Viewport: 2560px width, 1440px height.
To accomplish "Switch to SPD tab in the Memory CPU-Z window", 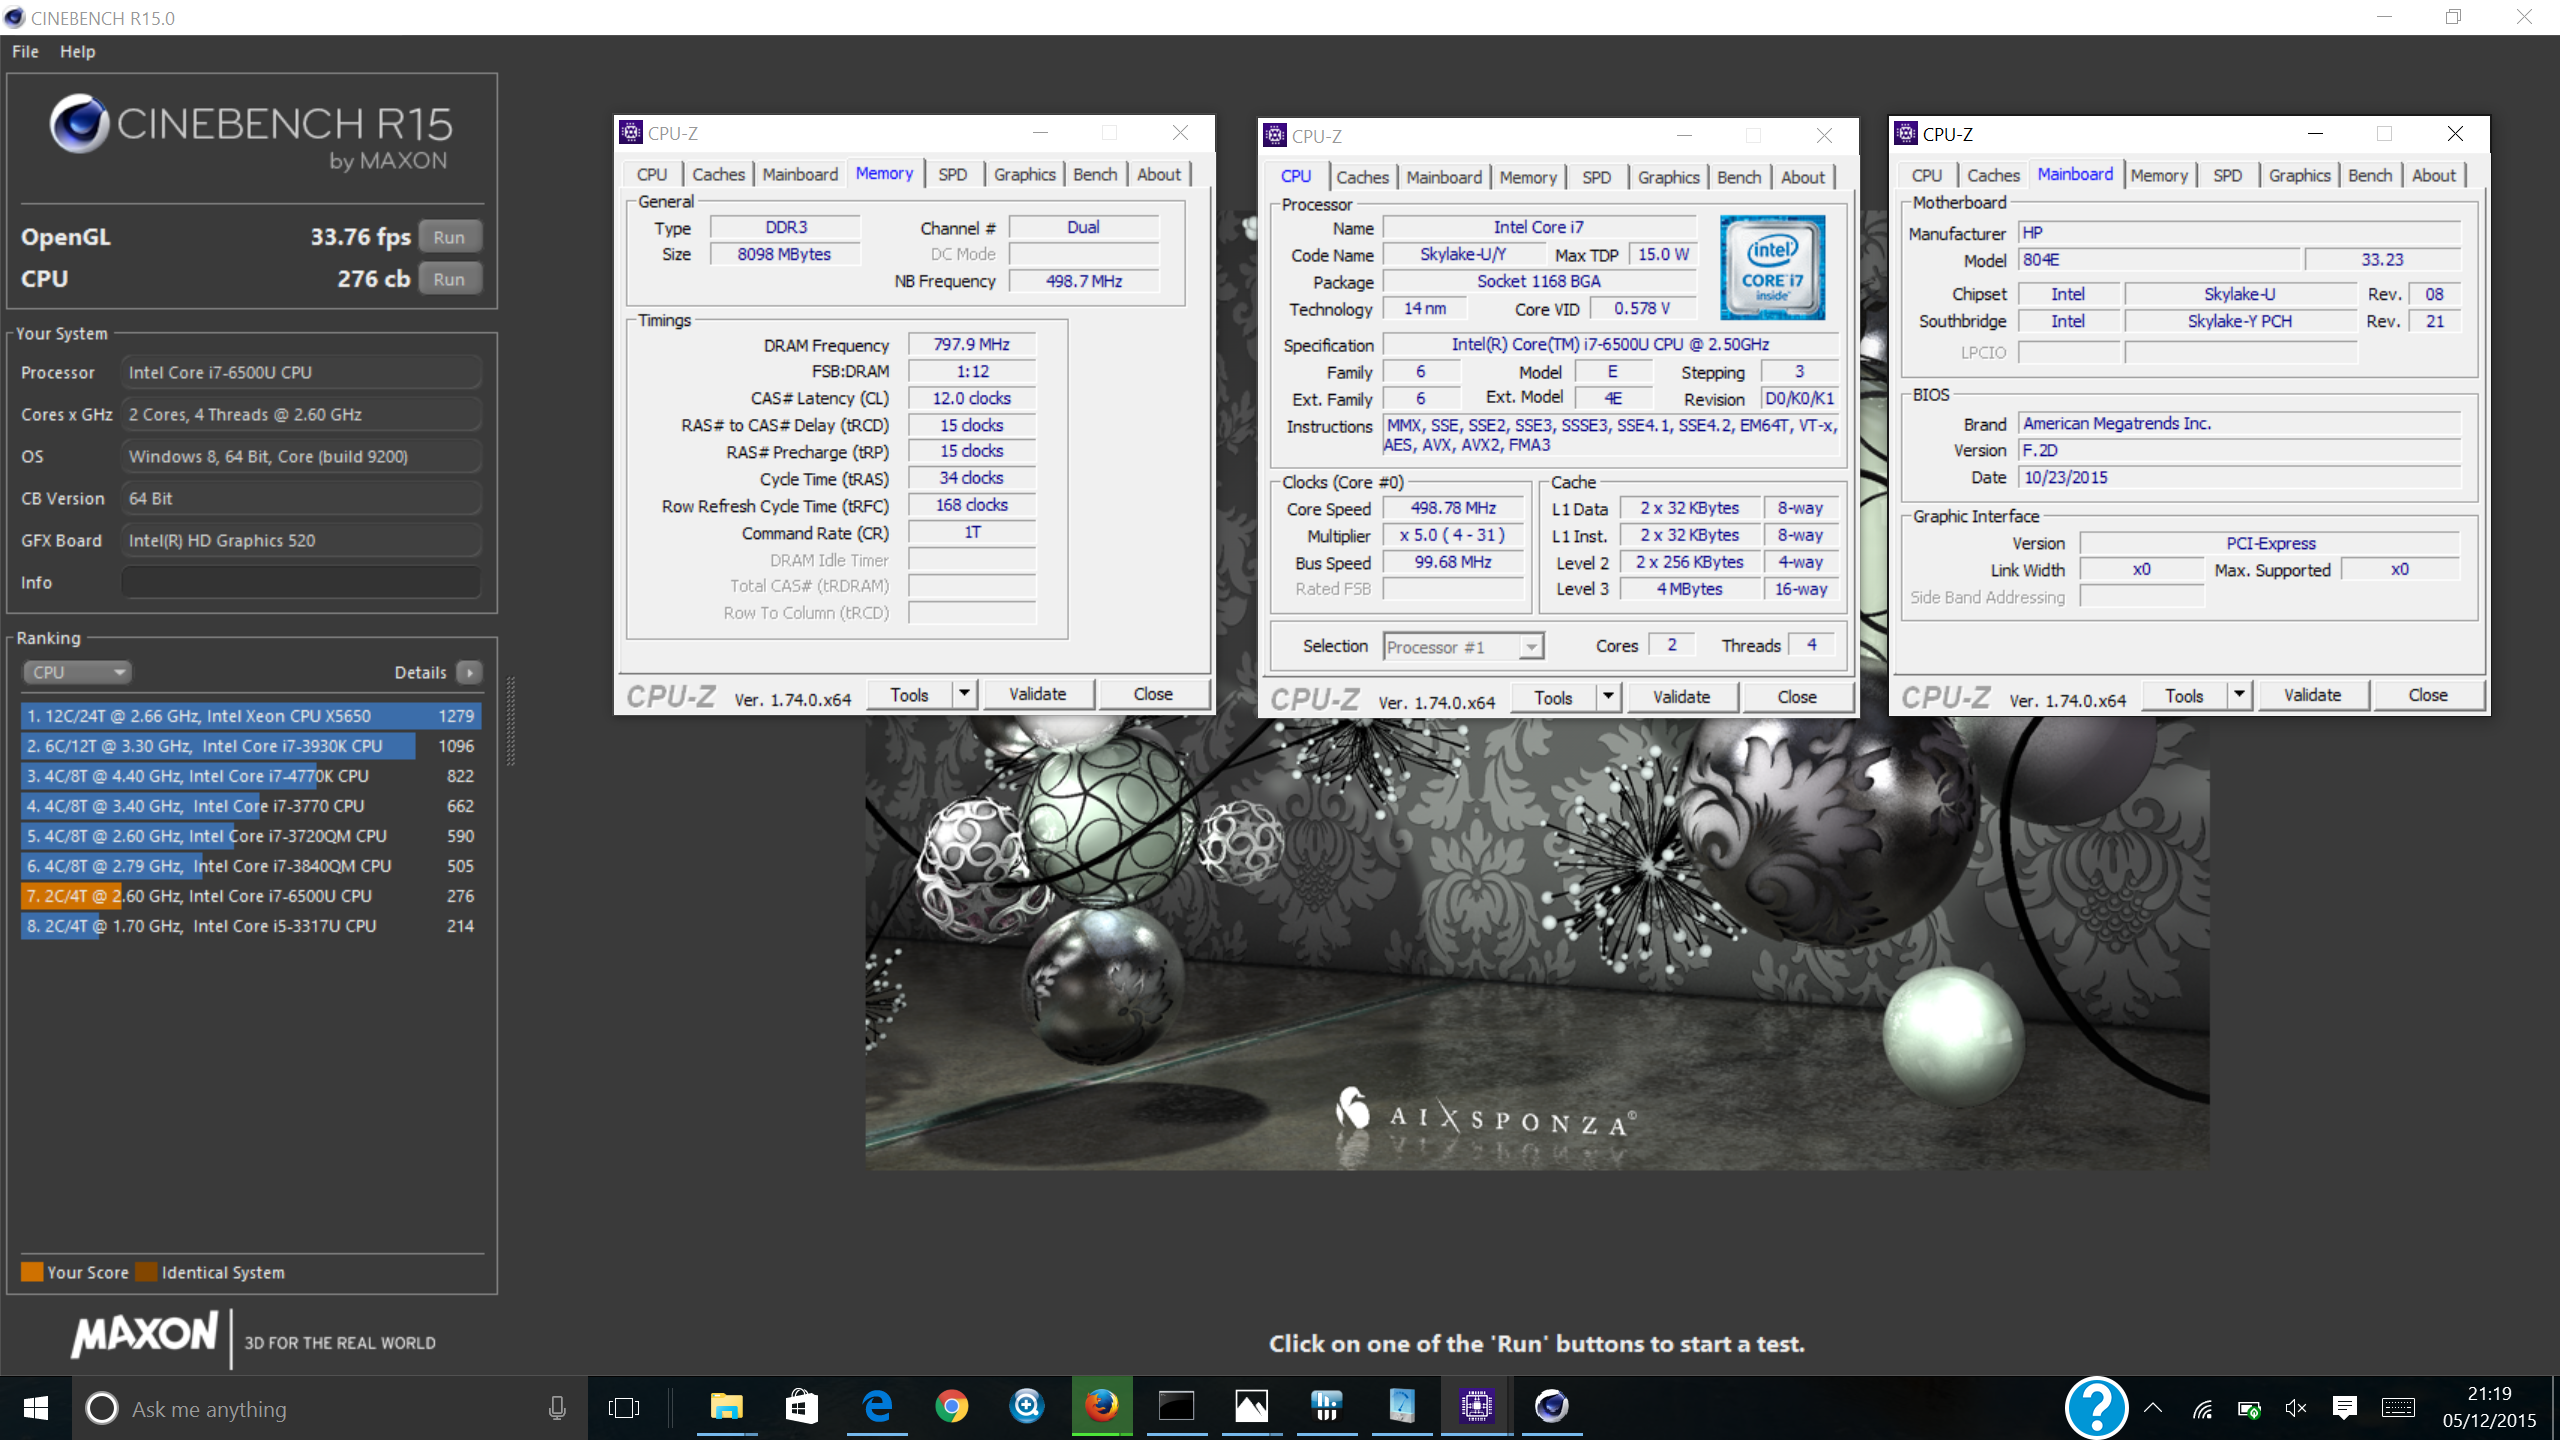I will click(x=952, y=174).
